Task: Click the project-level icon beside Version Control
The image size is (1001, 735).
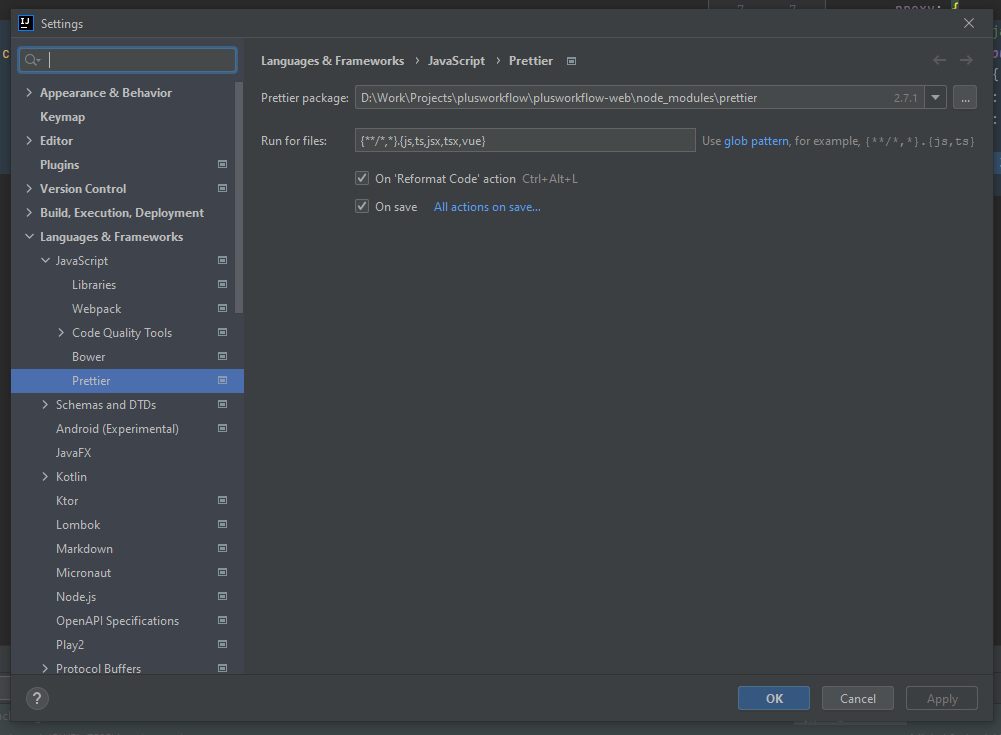Action: (222, 188)
